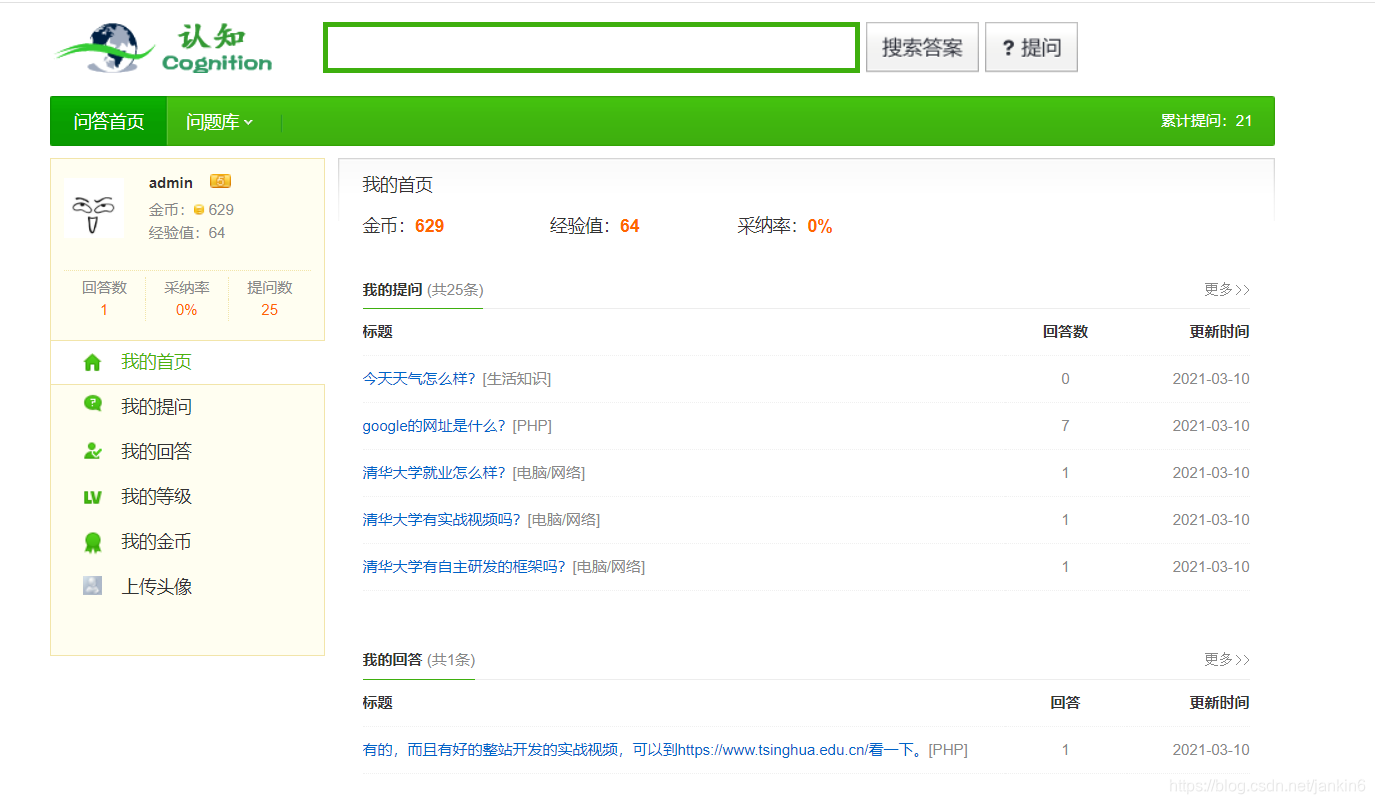This screenshot has width=1375, height=804.
Task: Select the home icon beside 我的首页
Action: click(91, 360)
